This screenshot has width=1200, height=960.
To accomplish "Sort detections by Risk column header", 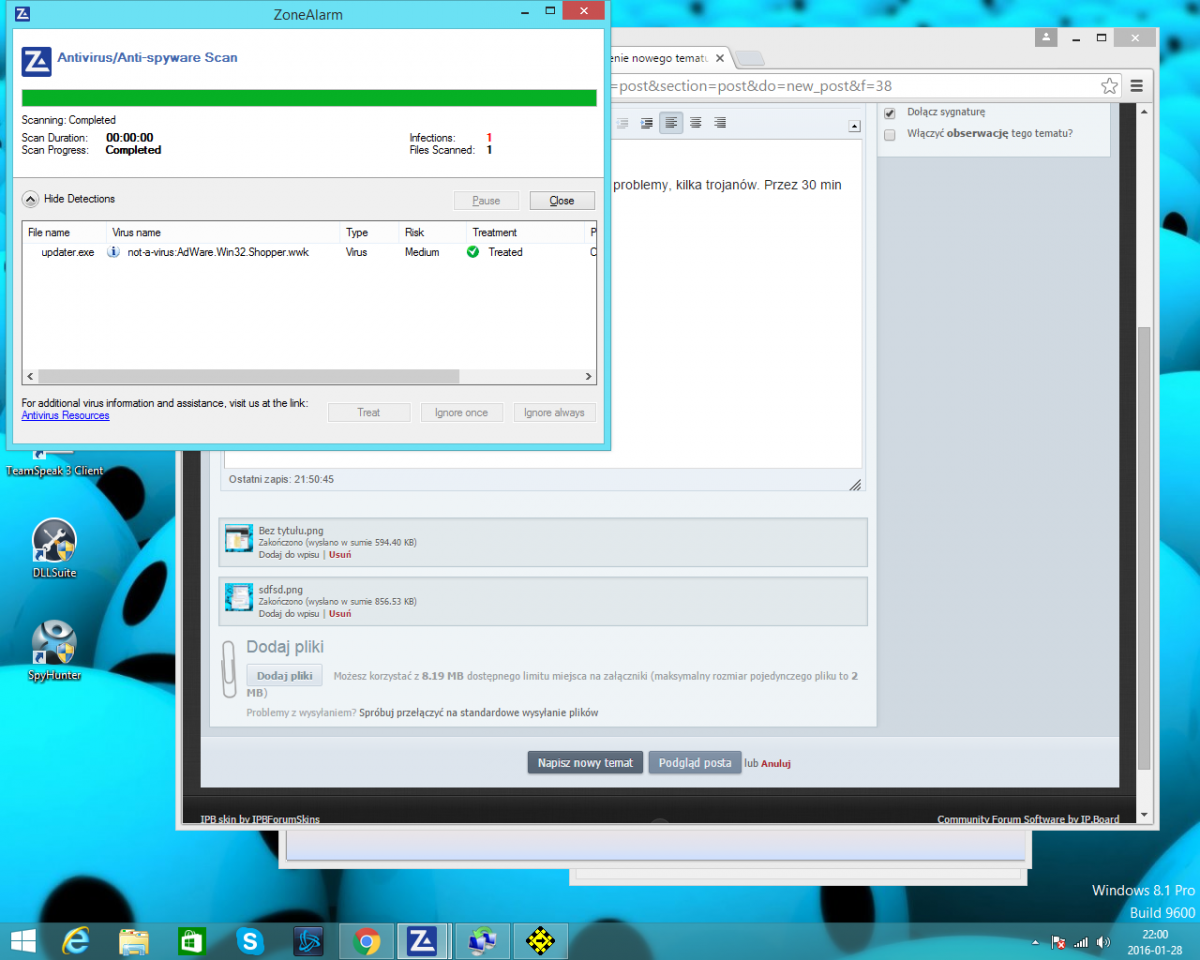I will 433,232.
